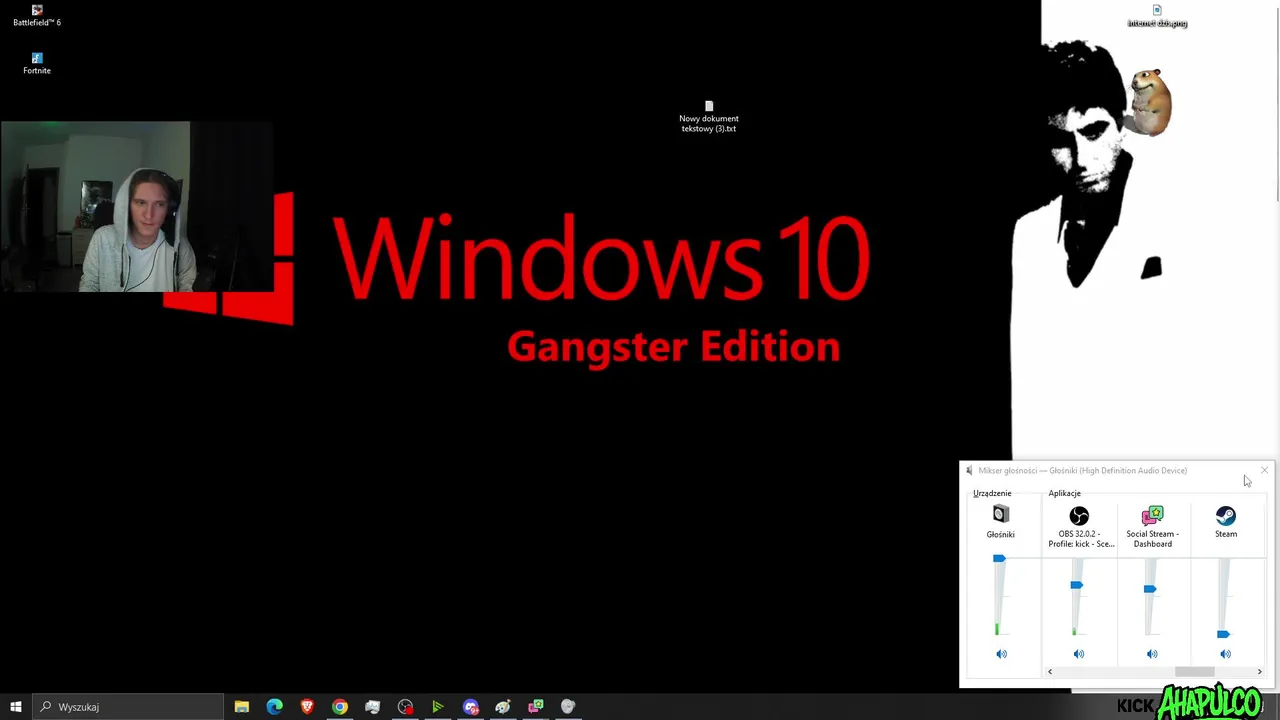Switch to Social Stream taskbar icon
The image size is (1280, 720).
(x=536, y=707)
